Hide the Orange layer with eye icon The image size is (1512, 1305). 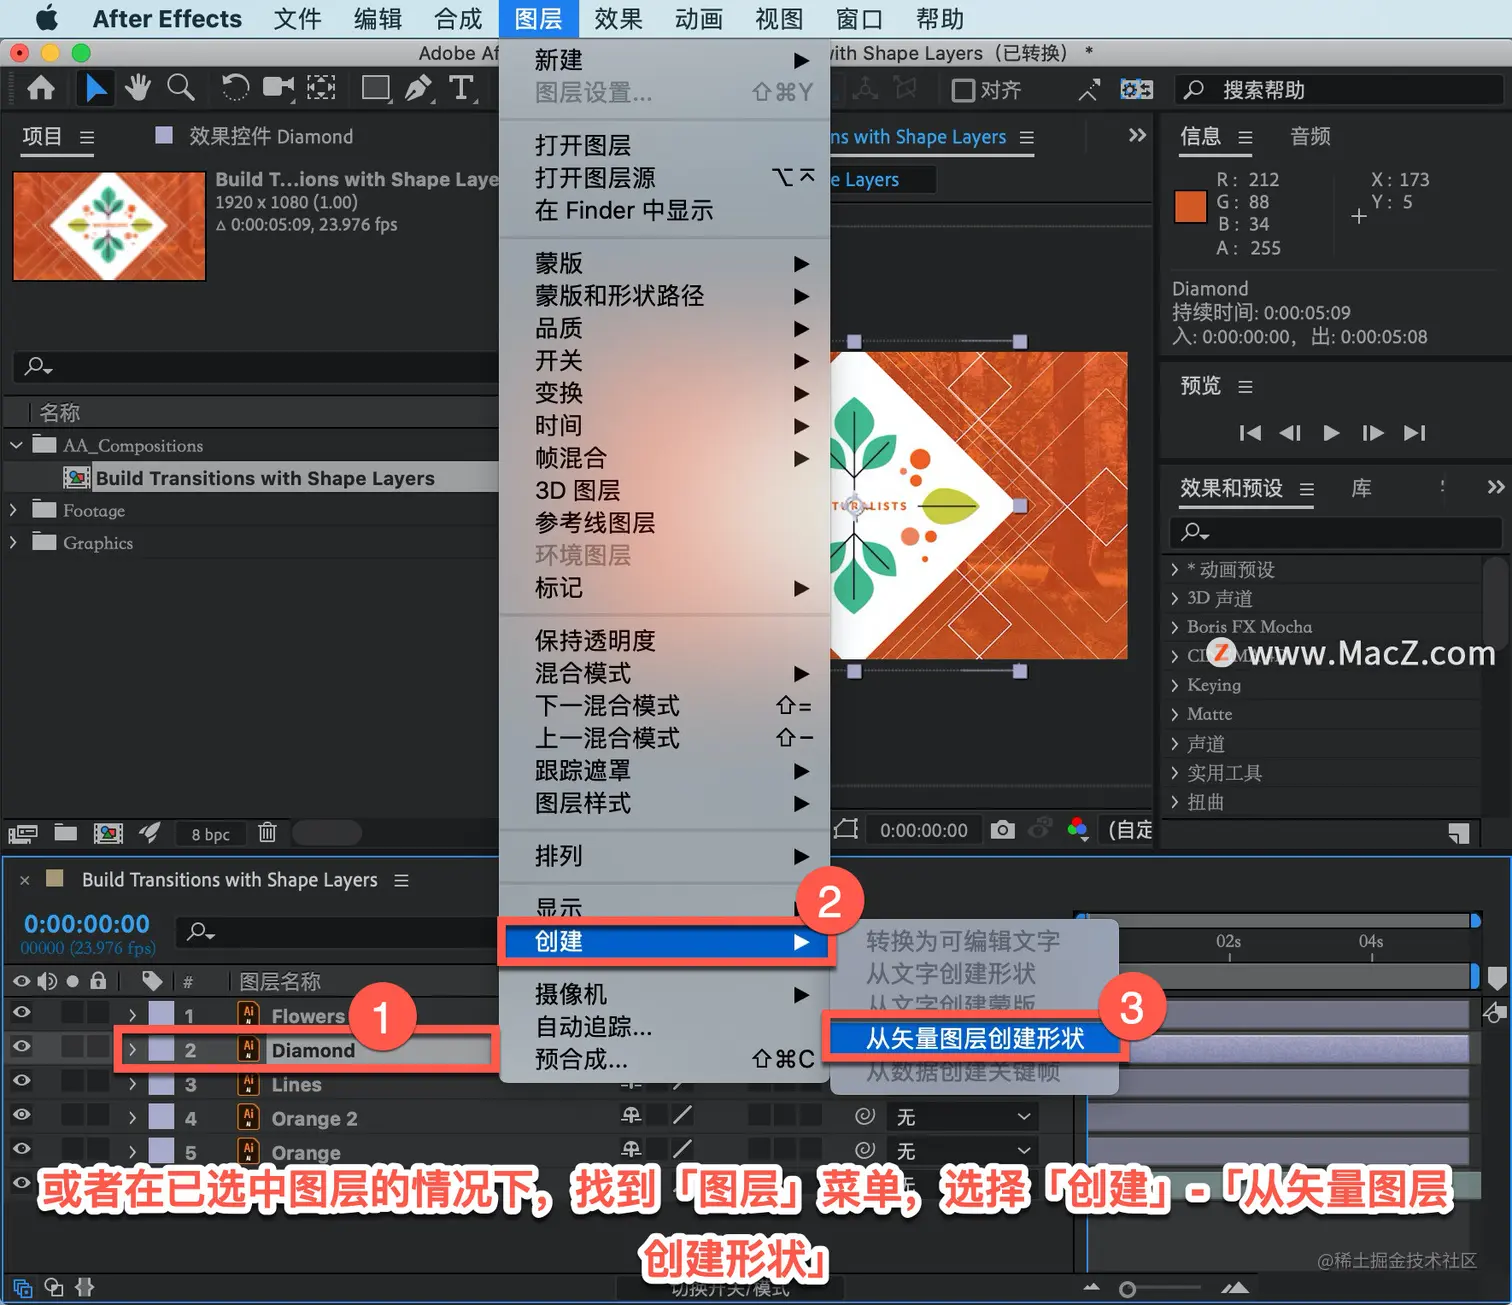(x=21, y=1149)
